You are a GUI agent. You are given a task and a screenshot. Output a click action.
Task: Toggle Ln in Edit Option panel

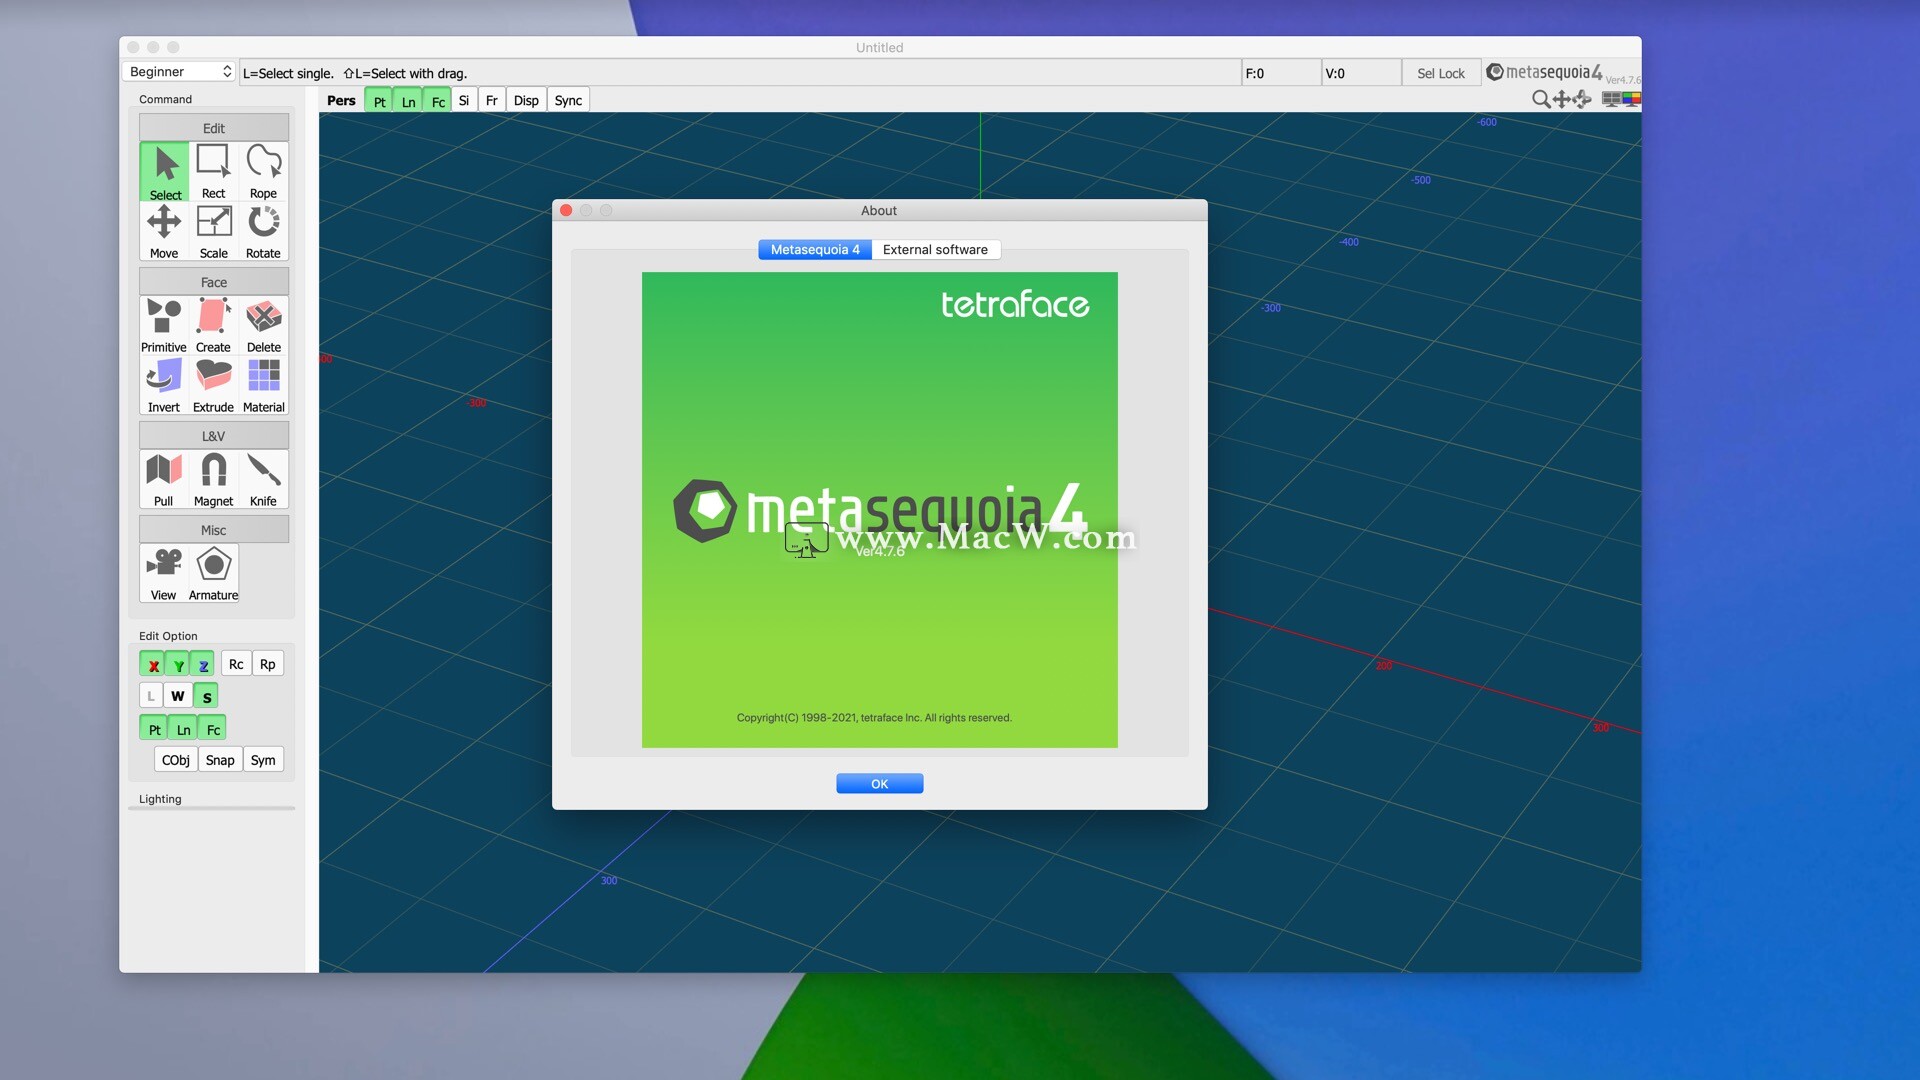click(x=183, y=729)
